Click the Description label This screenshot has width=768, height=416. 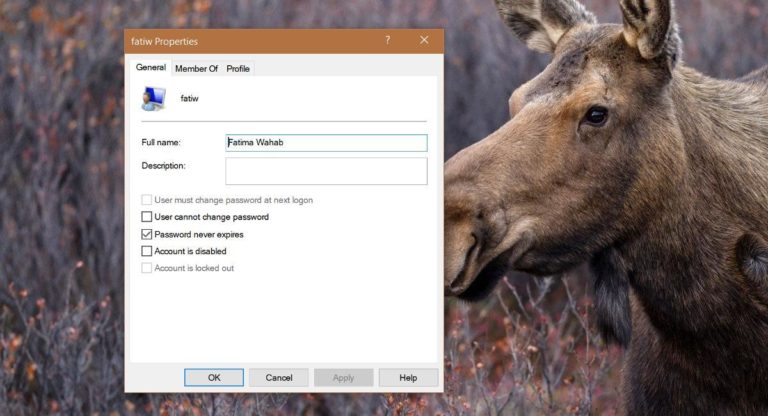pyautogui.click(x=164, y=166)
